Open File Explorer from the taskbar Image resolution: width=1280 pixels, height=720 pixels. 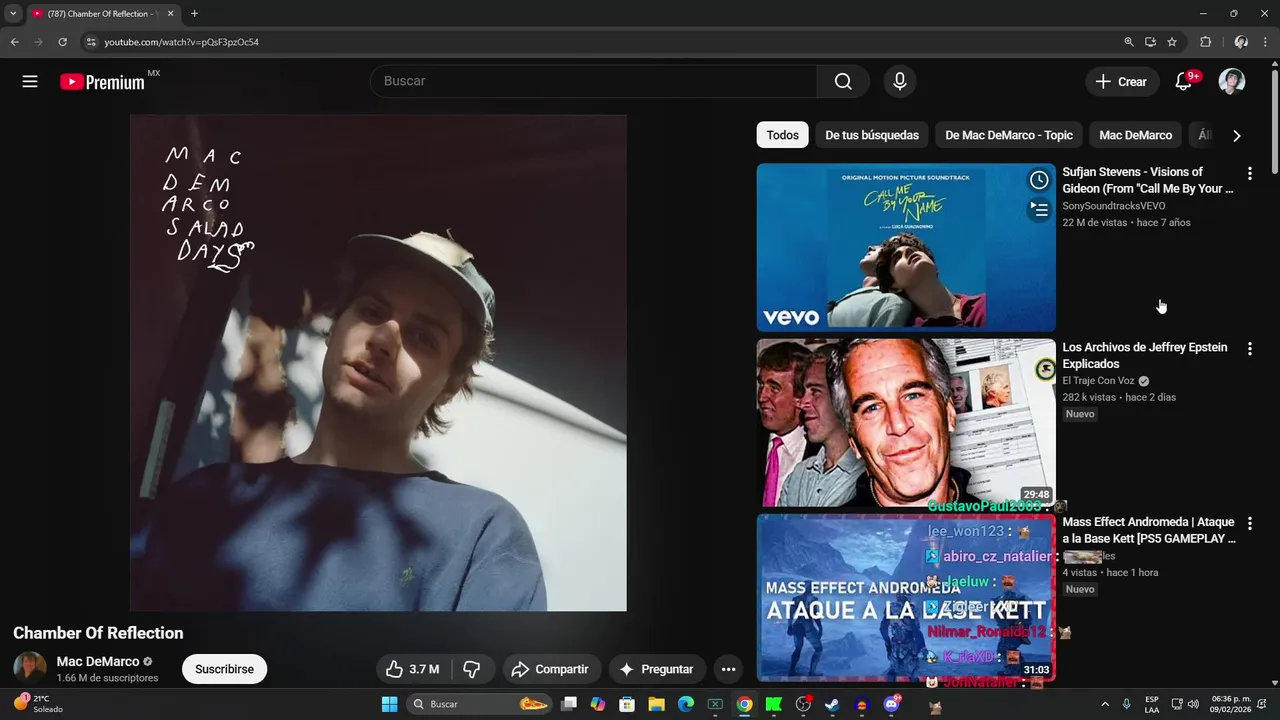[656, 704]
